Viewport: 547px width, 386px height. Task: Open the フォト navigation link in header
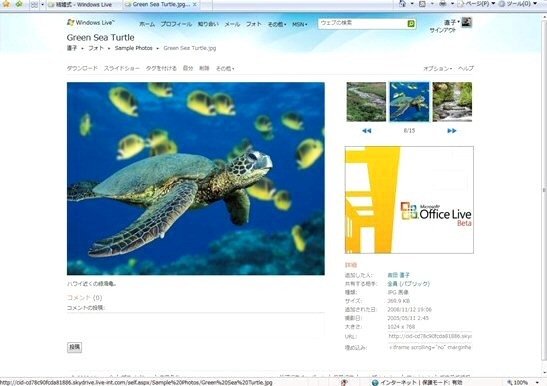point(254,24)
